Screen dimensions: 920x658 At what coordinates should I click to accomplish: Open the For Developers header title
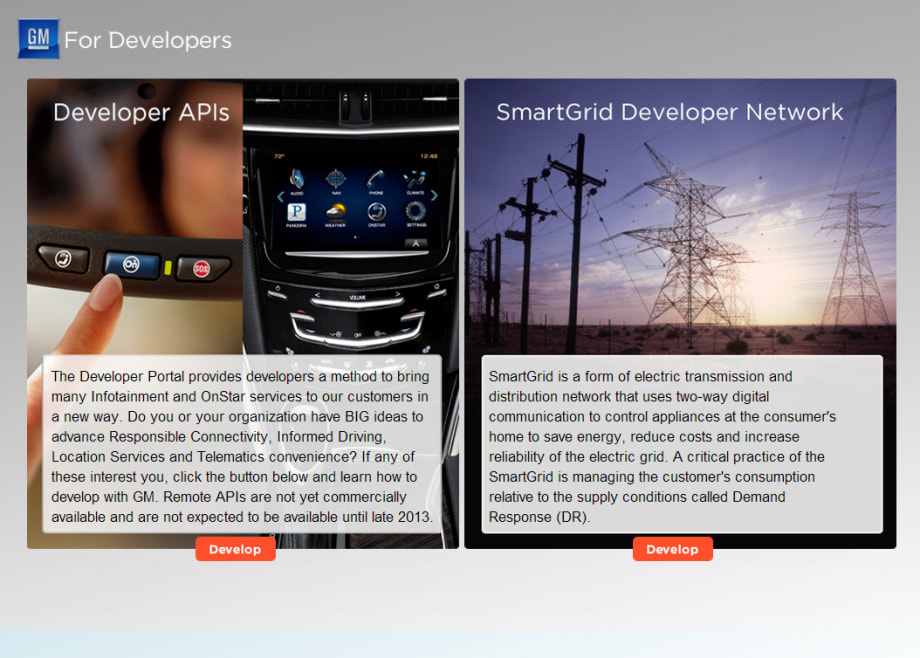148,41
